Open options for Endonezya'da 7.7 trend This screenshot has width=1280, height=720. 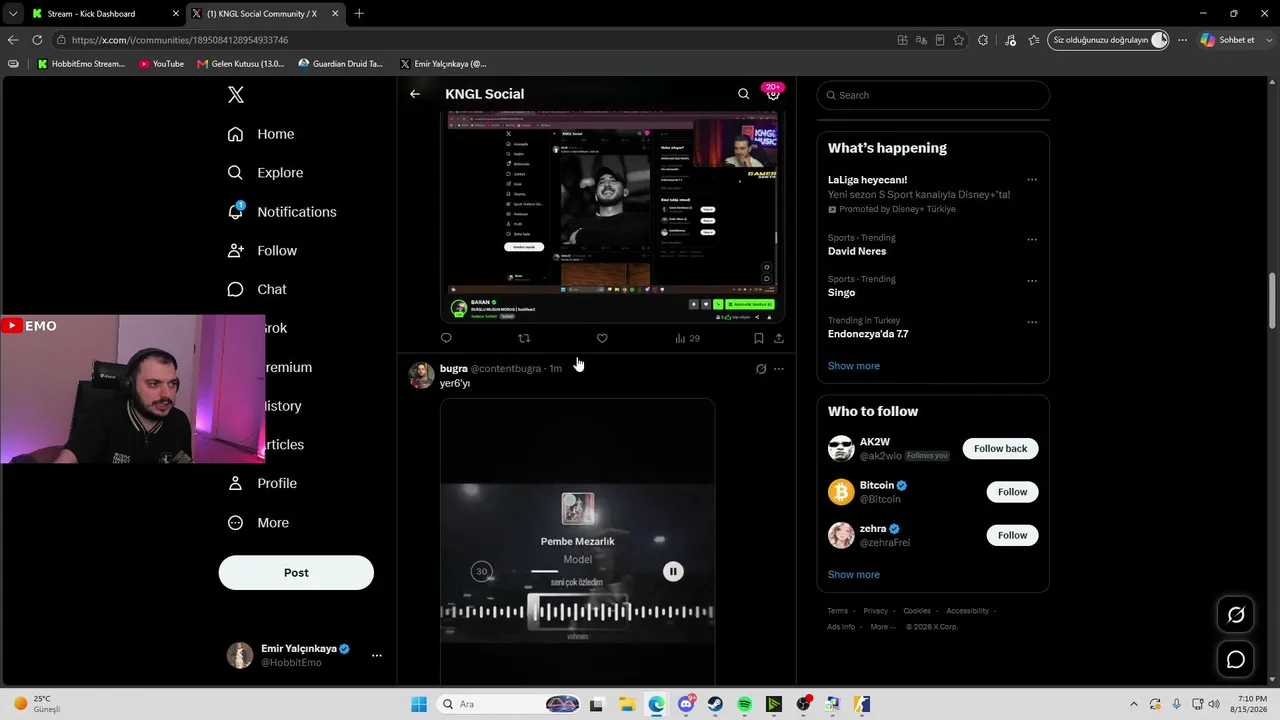tap(1032, 322)
